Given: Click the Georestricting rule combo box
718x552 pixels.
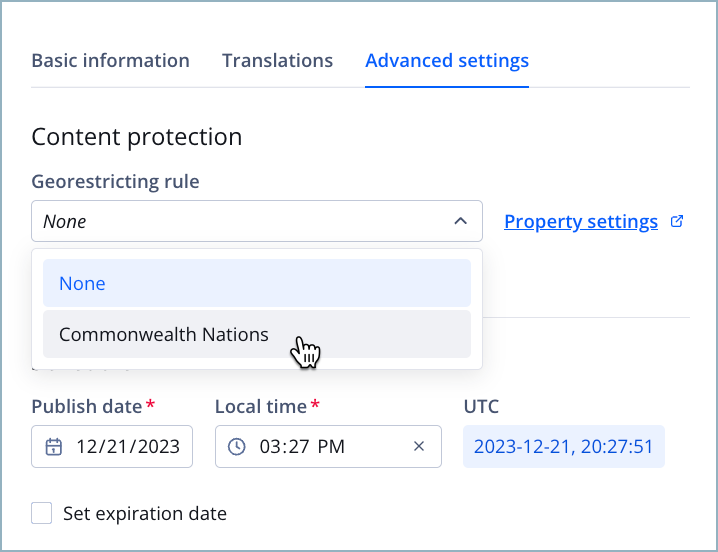Looking at the screenshot, I should pos(240,221).
